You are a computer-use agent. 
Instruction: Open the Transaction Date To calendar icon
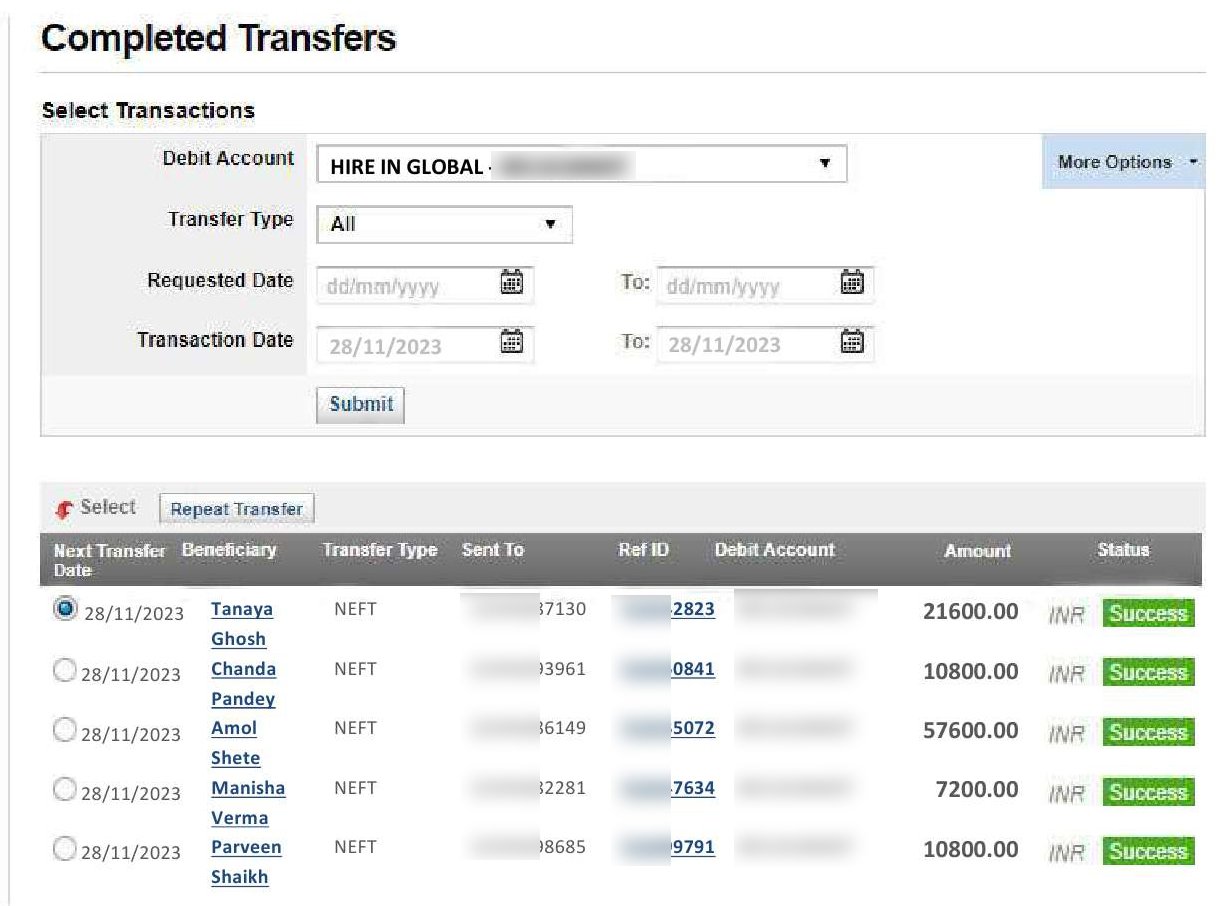[x=851, y=343]
